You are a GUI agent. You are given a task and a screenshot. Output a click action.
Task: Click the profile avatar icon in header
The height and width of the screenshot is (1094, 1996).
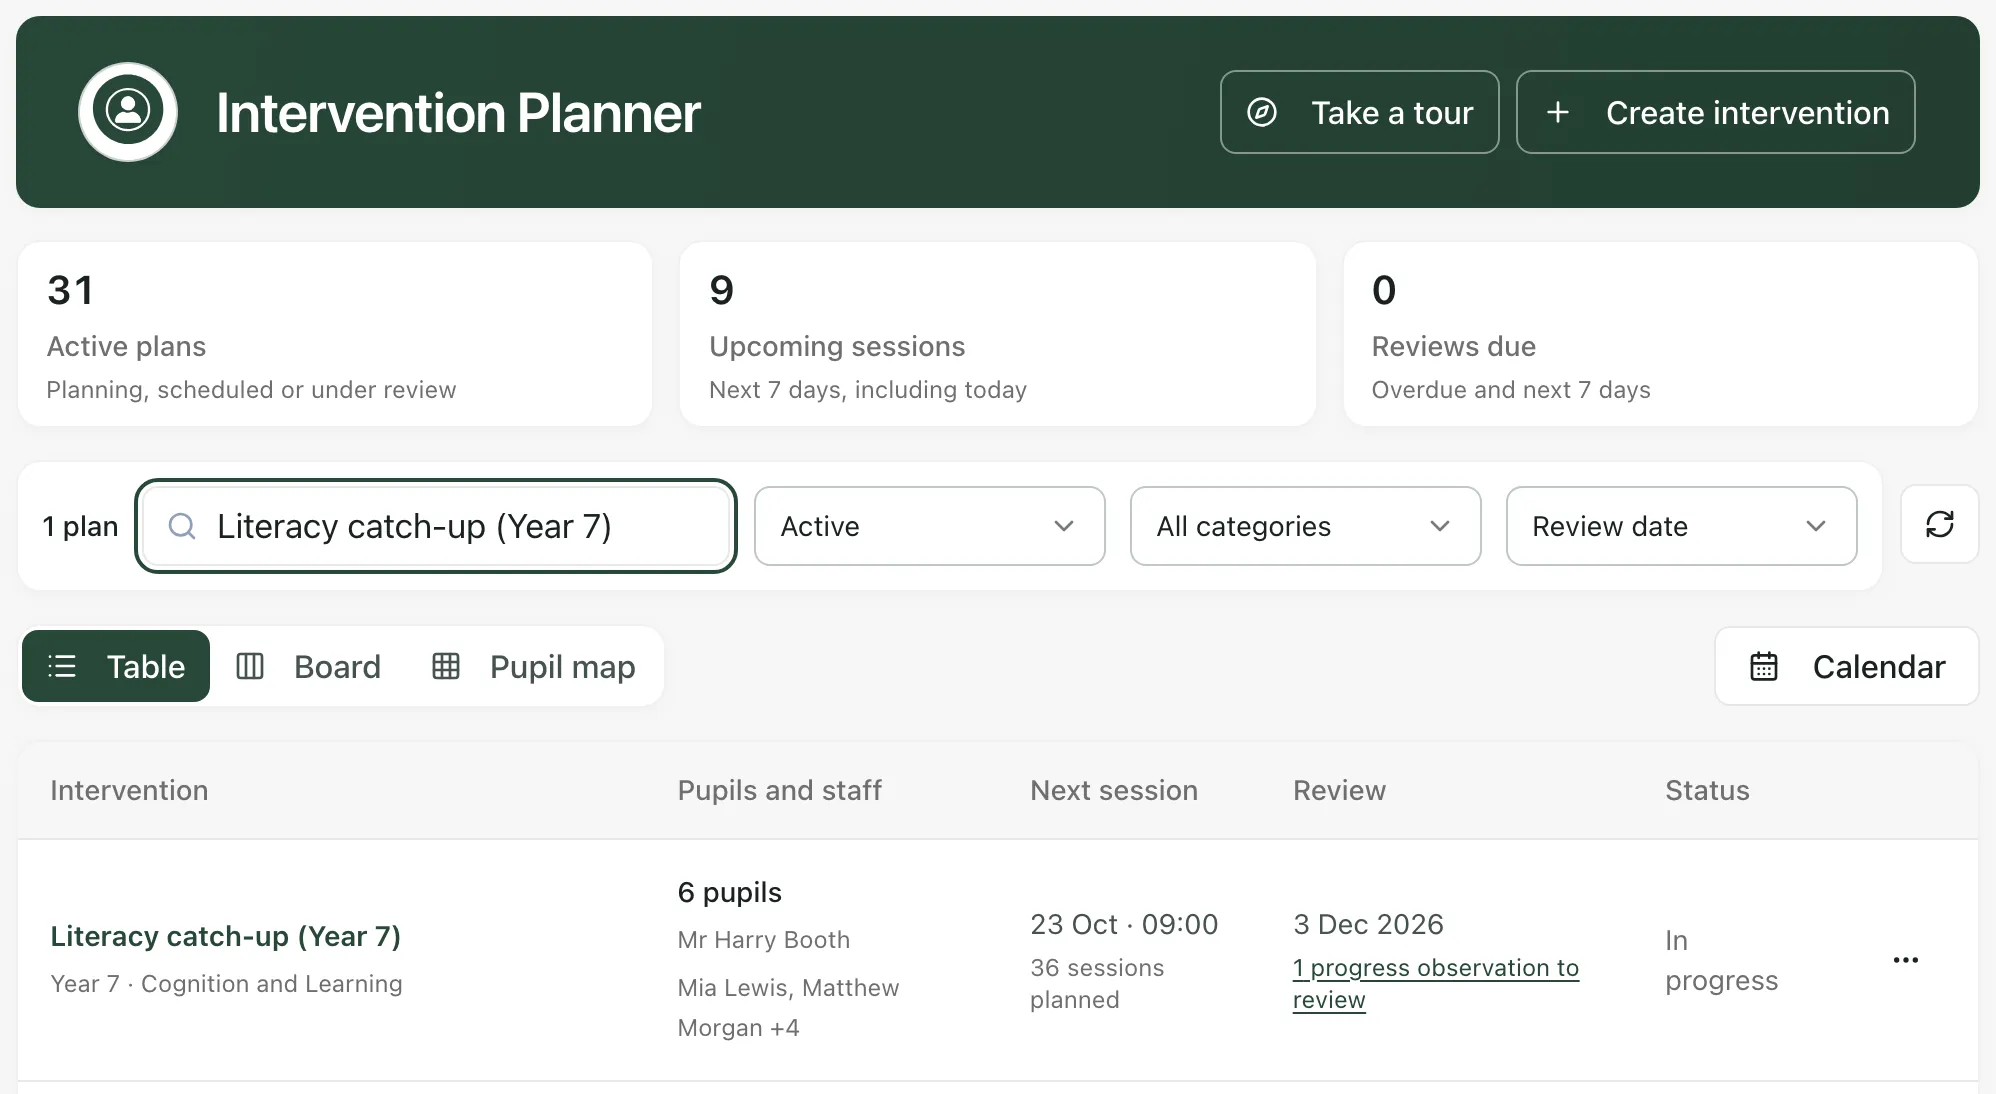point(128,112)
